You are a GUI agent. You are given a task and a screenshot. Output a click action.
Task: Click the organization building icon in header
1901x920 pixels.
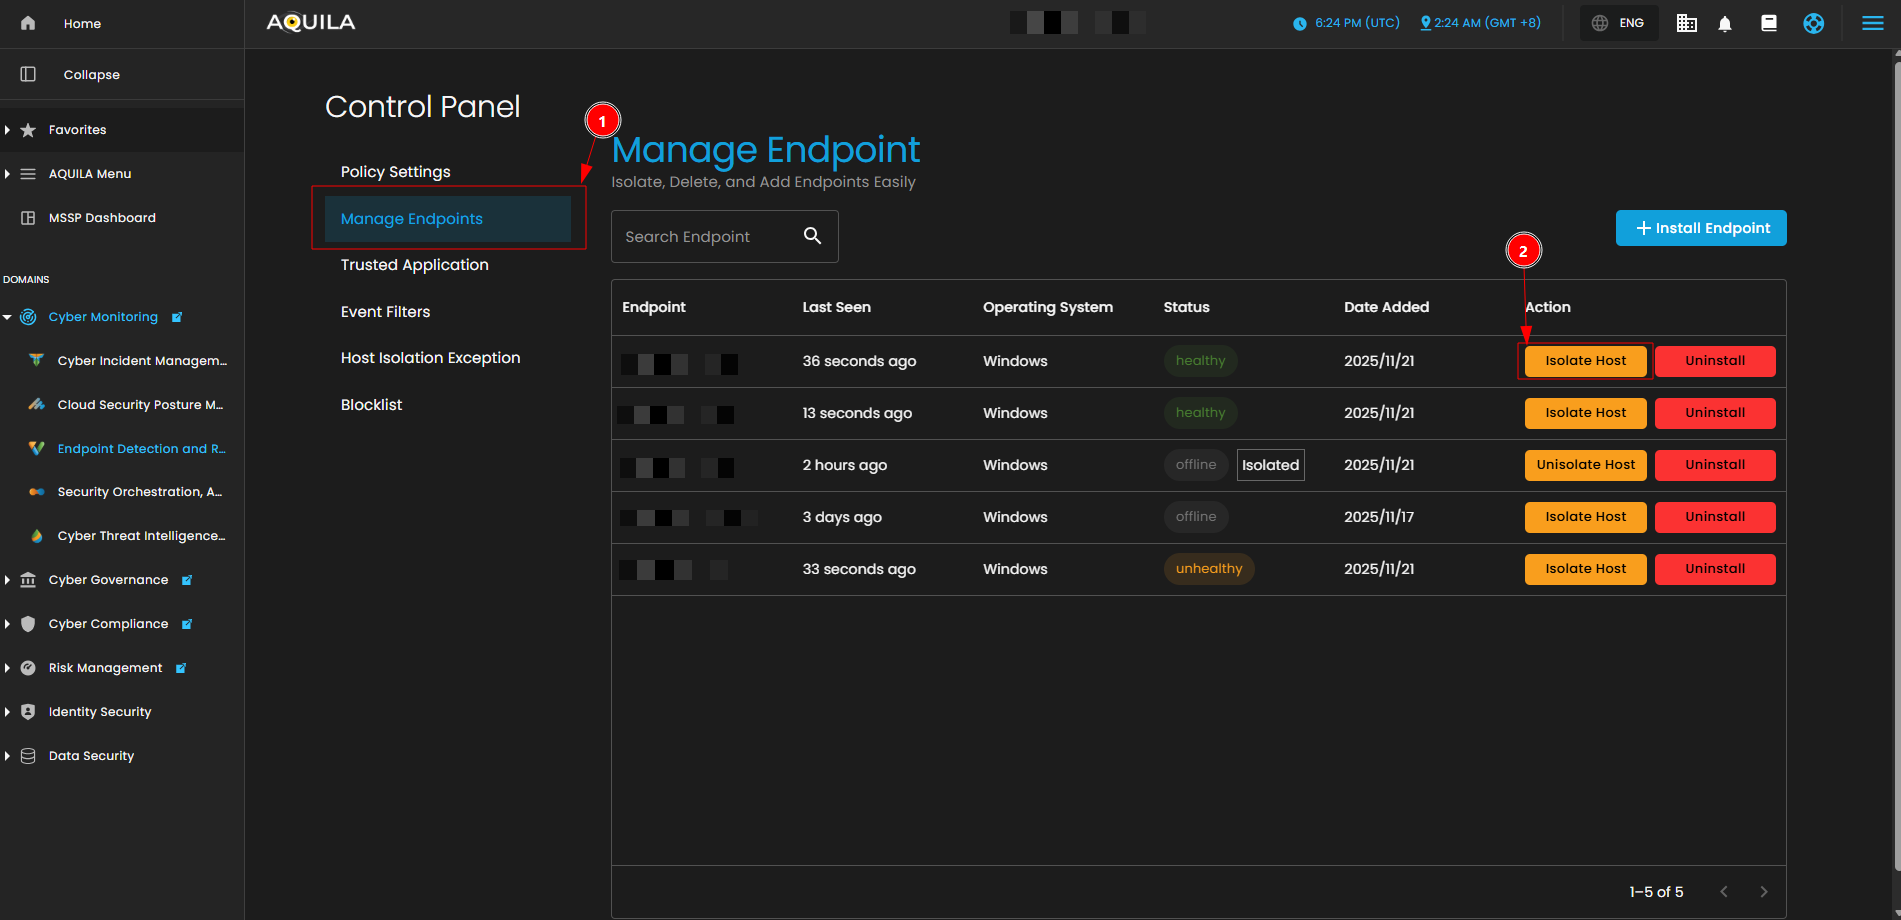click(x=1686, y=24)
